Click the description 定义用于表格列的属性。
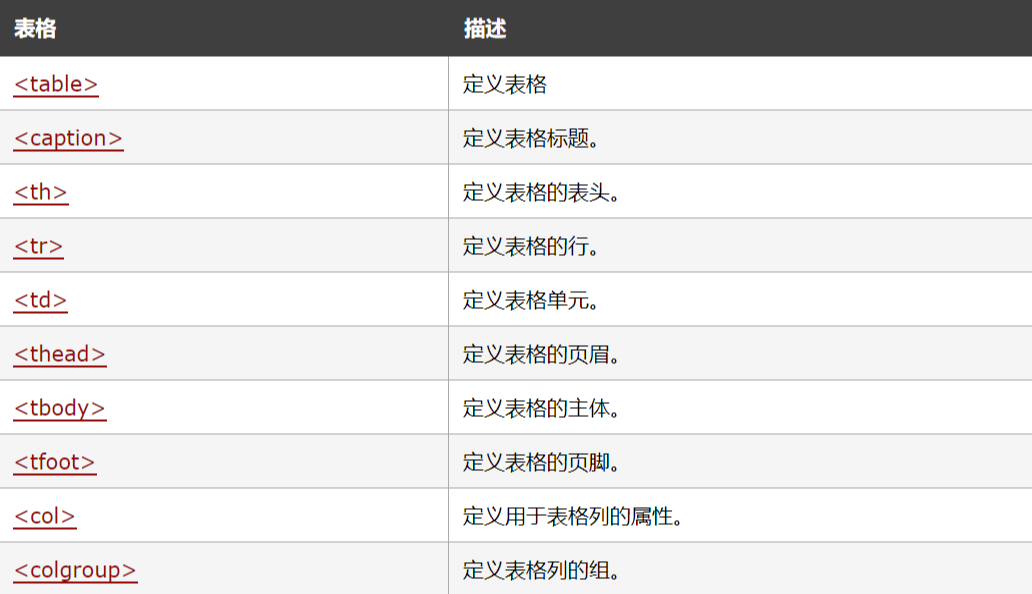This screenshot has width=1032, height=594. point(573,516)
